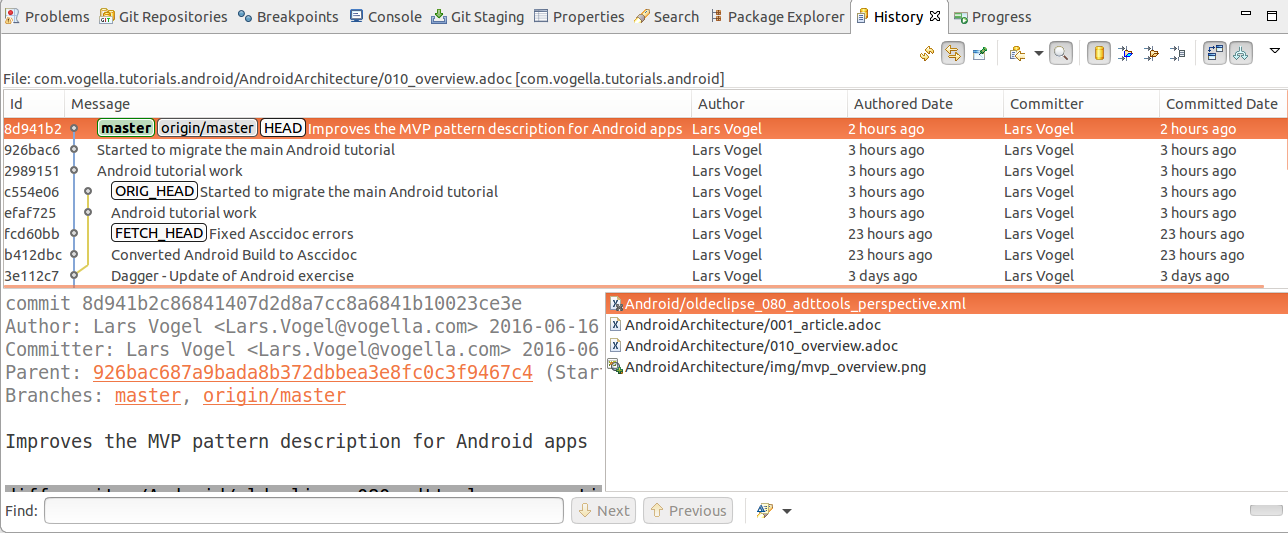Click the orange folder filter icon
1288x533 pixels.
pyautogui.click(x=1151, y=53)
